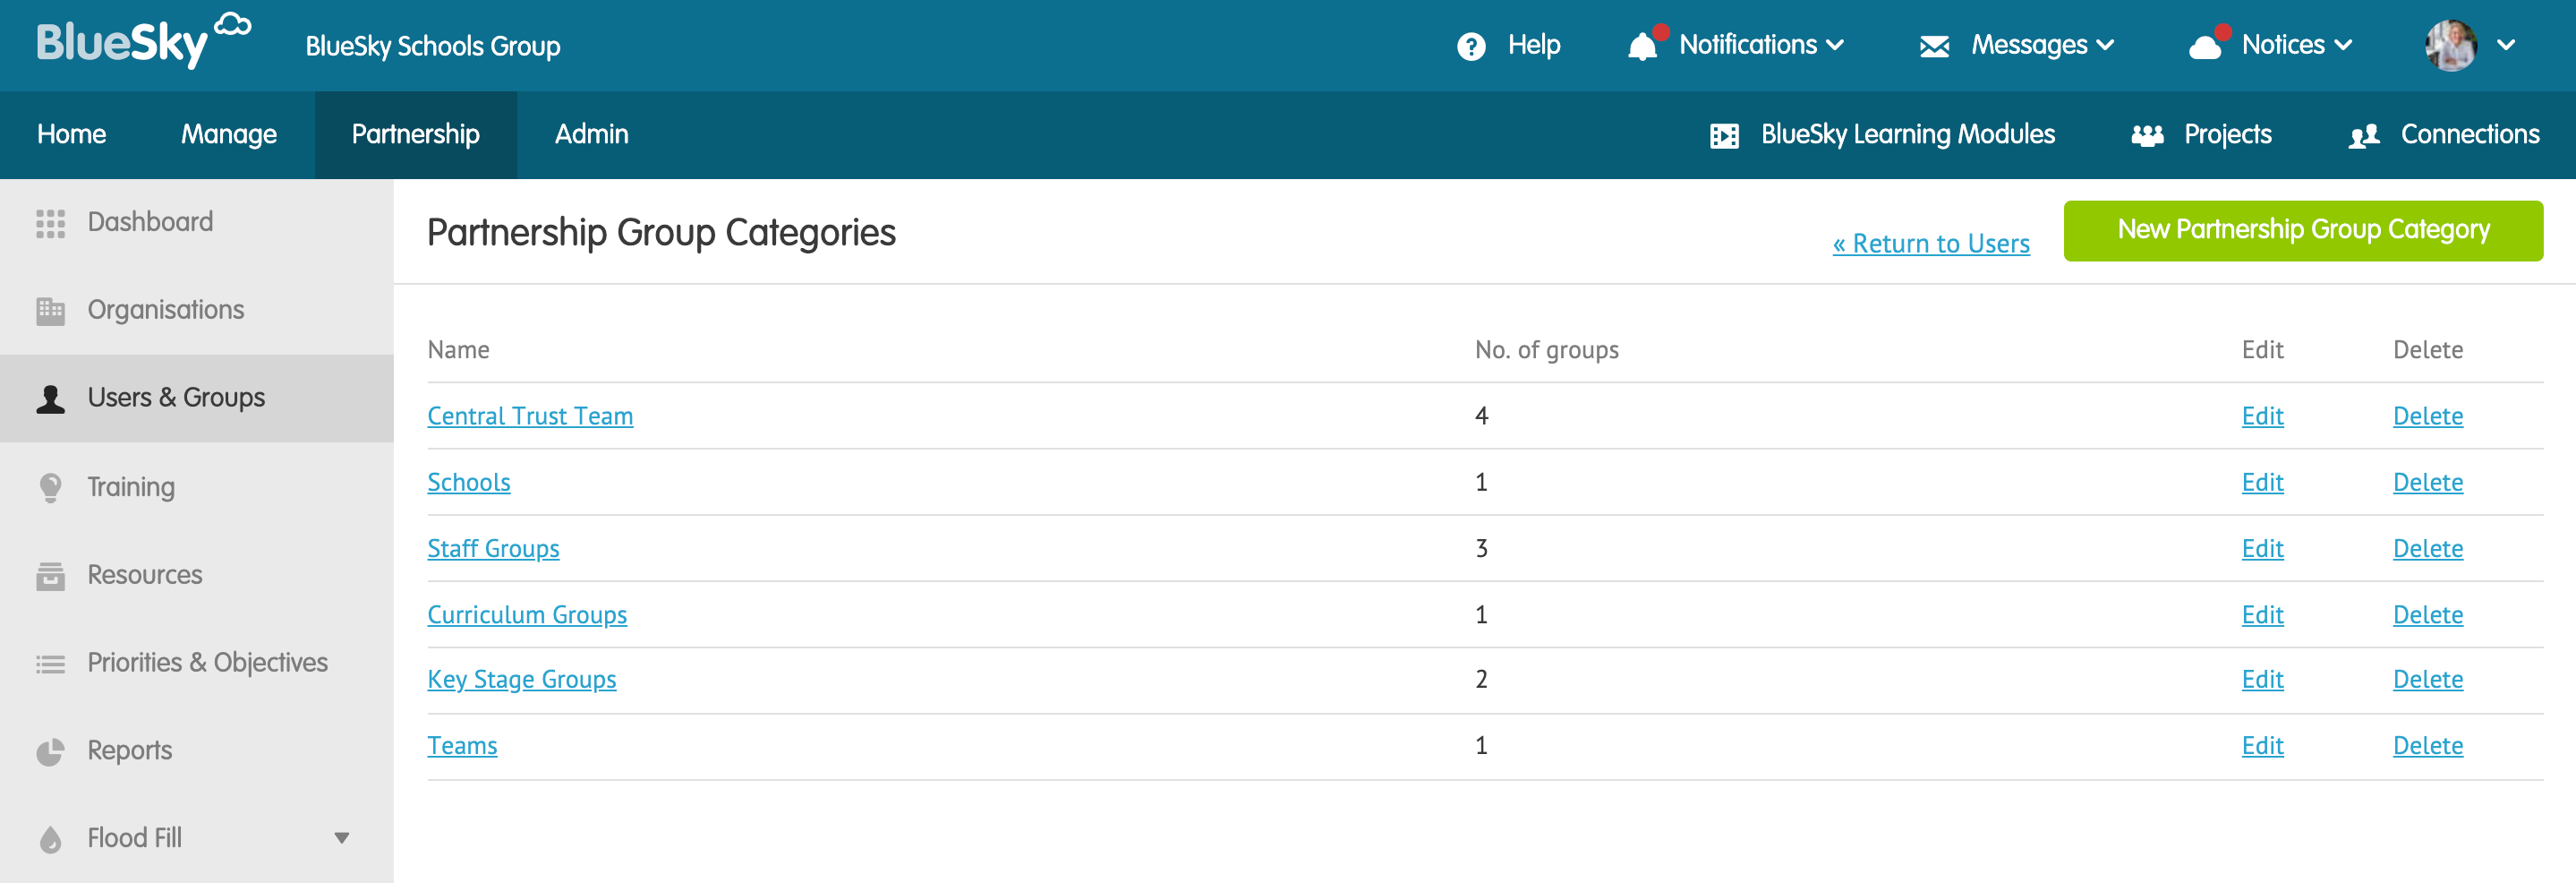Image resolution: width=2576 pixels, height=883 pixels.
Task: Select the Partnership tab
Action: coord(415,134)
